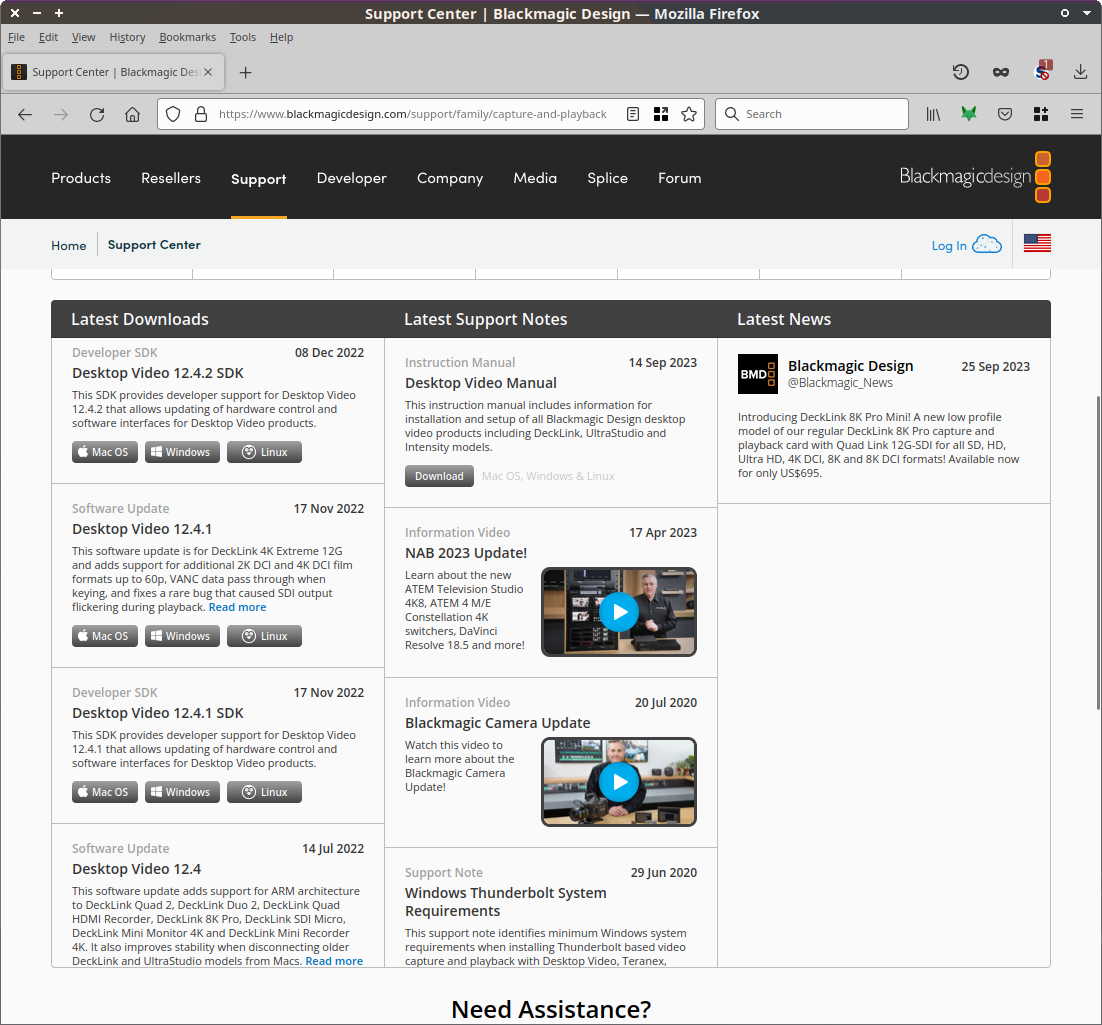
Task: Toggle reader view in the address bar
Action: point(633,114)
